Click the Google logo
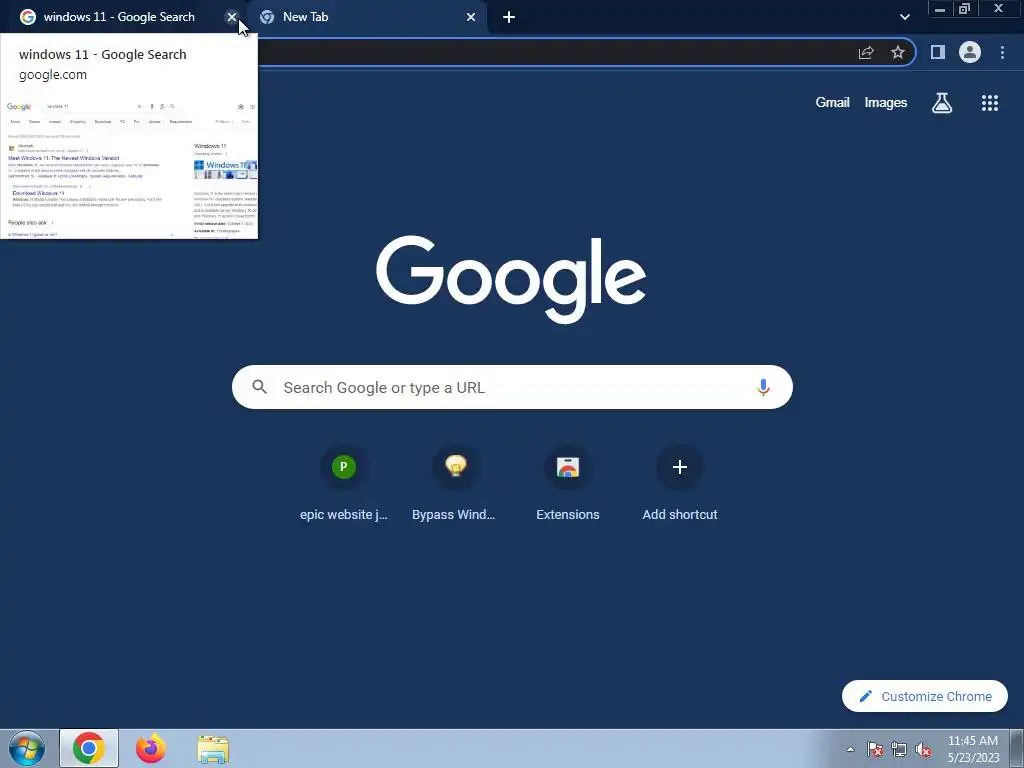Screen dimensions: 1024x768 (511, 279)
